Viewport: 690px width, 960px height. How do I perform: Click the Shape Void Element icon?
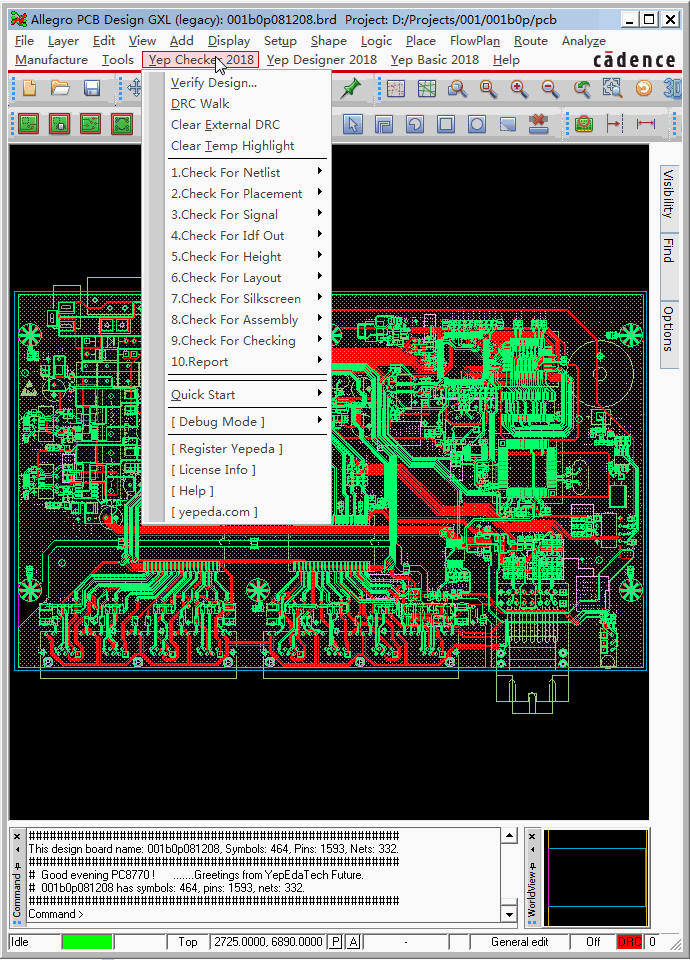[508, 124]
